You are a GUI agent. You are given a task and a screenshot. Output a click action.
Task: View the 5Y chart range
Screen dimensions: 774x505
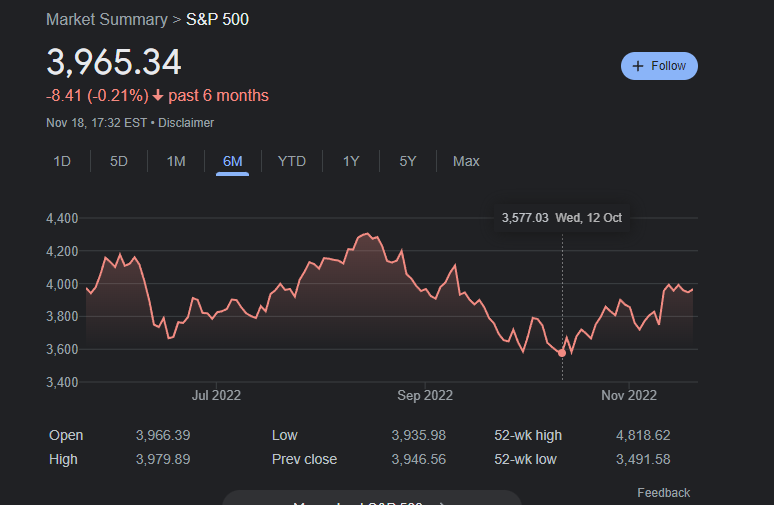pos(408,161)
